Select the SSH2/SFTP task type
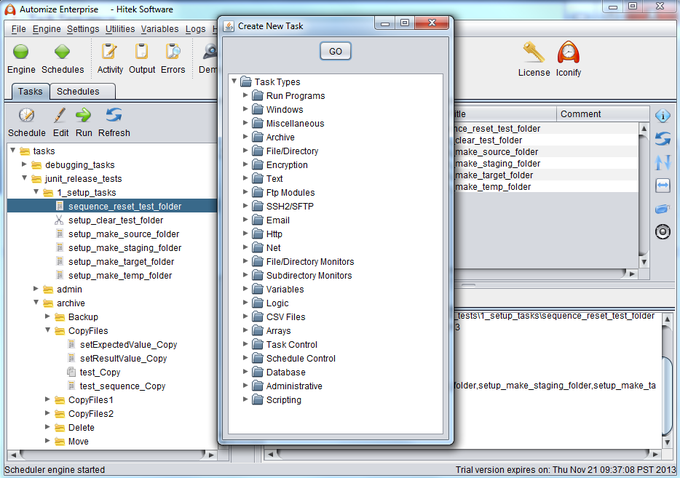Screen dimensions: 680x478 290,206
